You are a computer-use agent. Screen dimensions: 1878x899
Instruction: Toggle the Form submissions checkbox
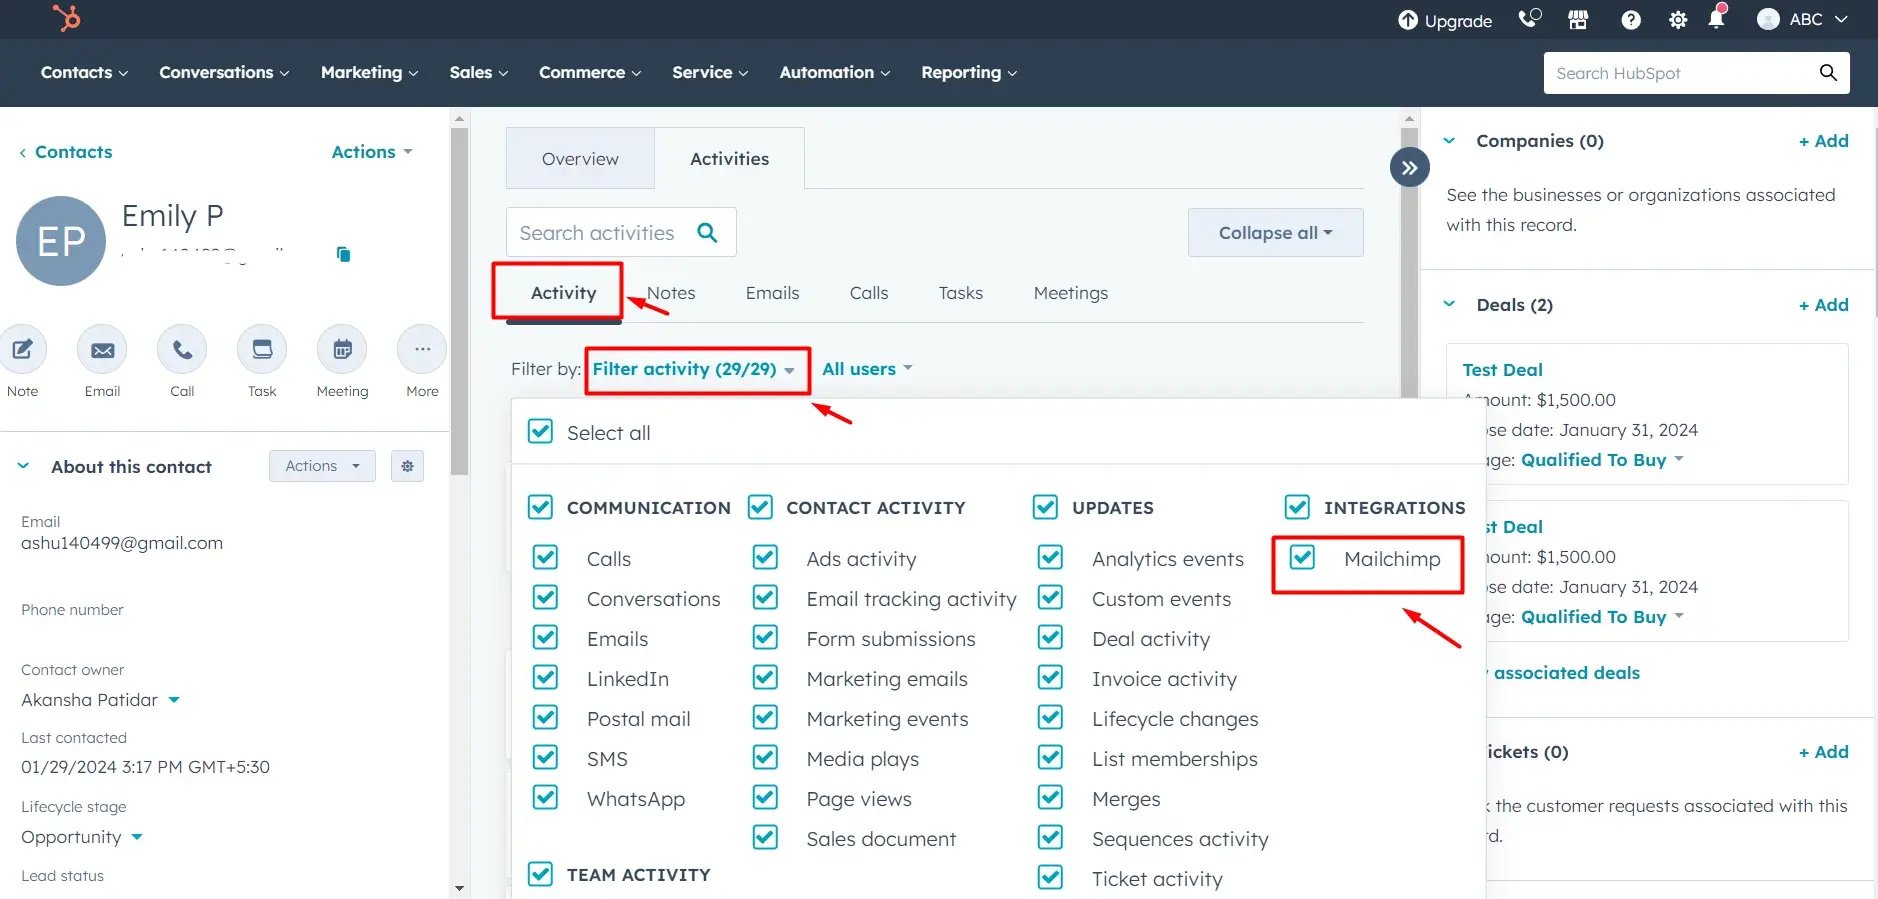click(765, 637)
